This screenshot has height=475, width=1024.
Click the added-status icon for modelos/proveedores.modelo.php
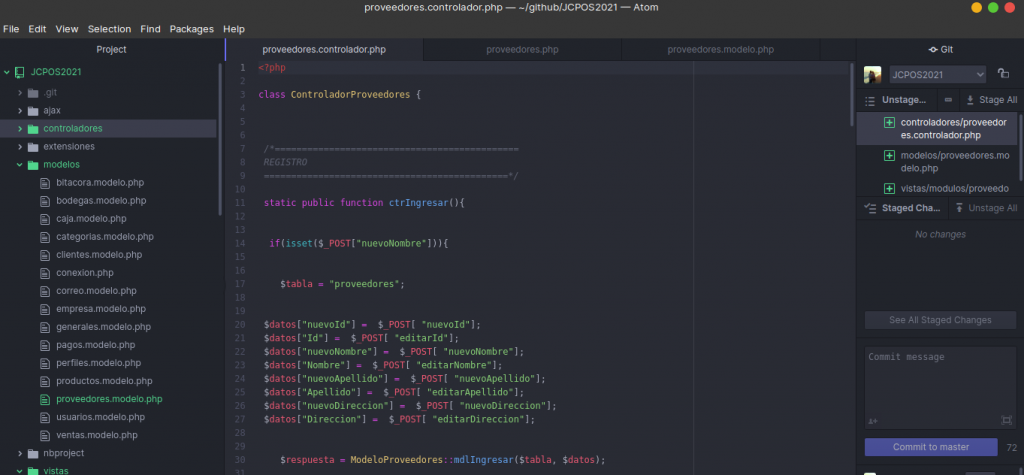point(889,156)
